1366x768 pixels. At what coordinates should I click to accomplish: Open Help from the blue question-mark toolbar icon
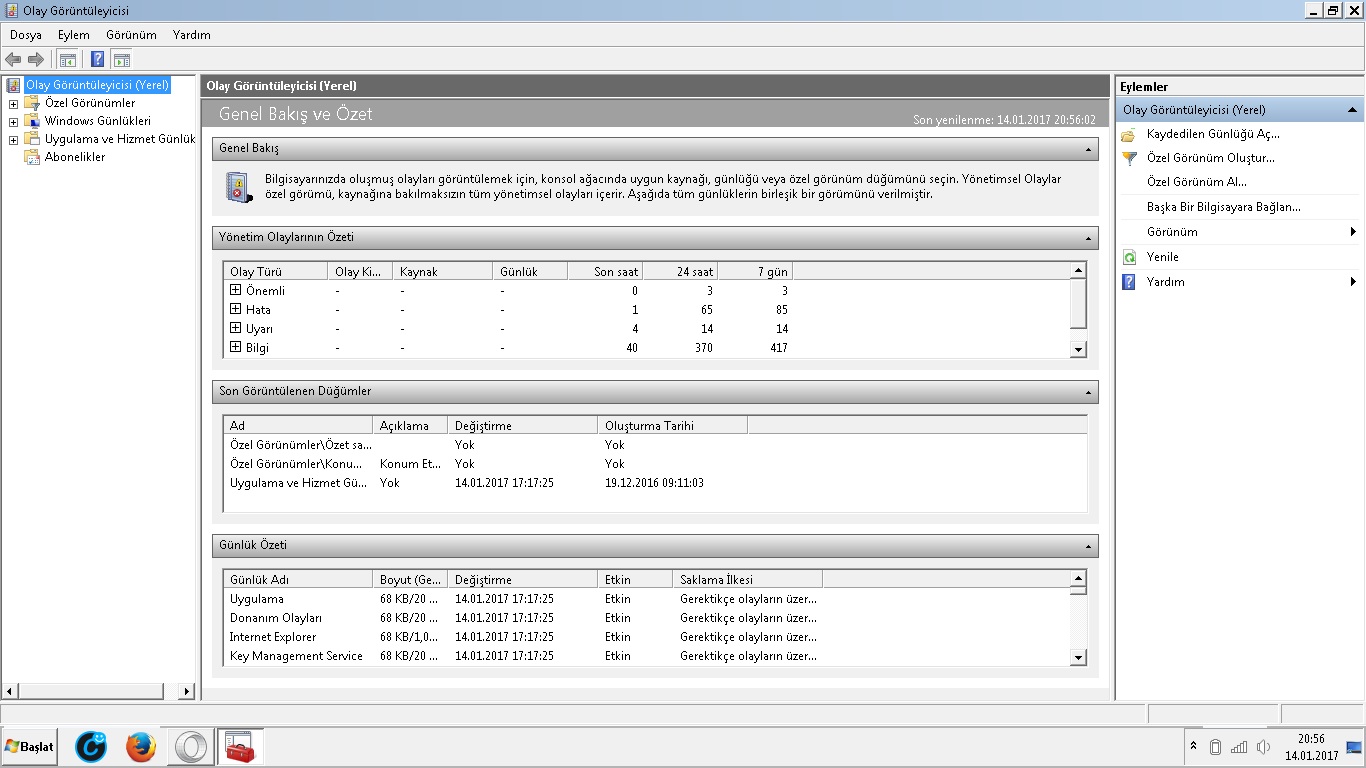[x=98, y=59]
